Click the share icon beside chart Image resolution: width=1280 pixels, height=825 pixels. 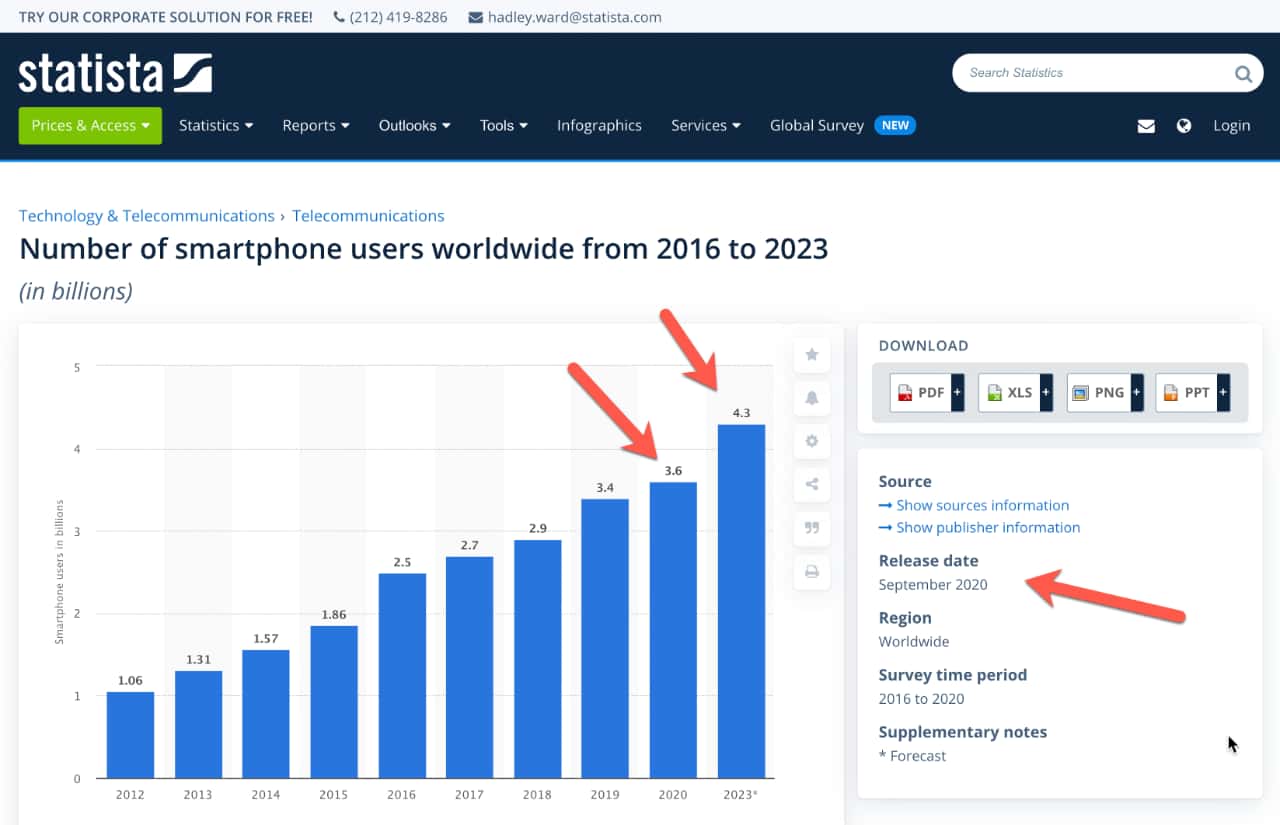(812, 485)
